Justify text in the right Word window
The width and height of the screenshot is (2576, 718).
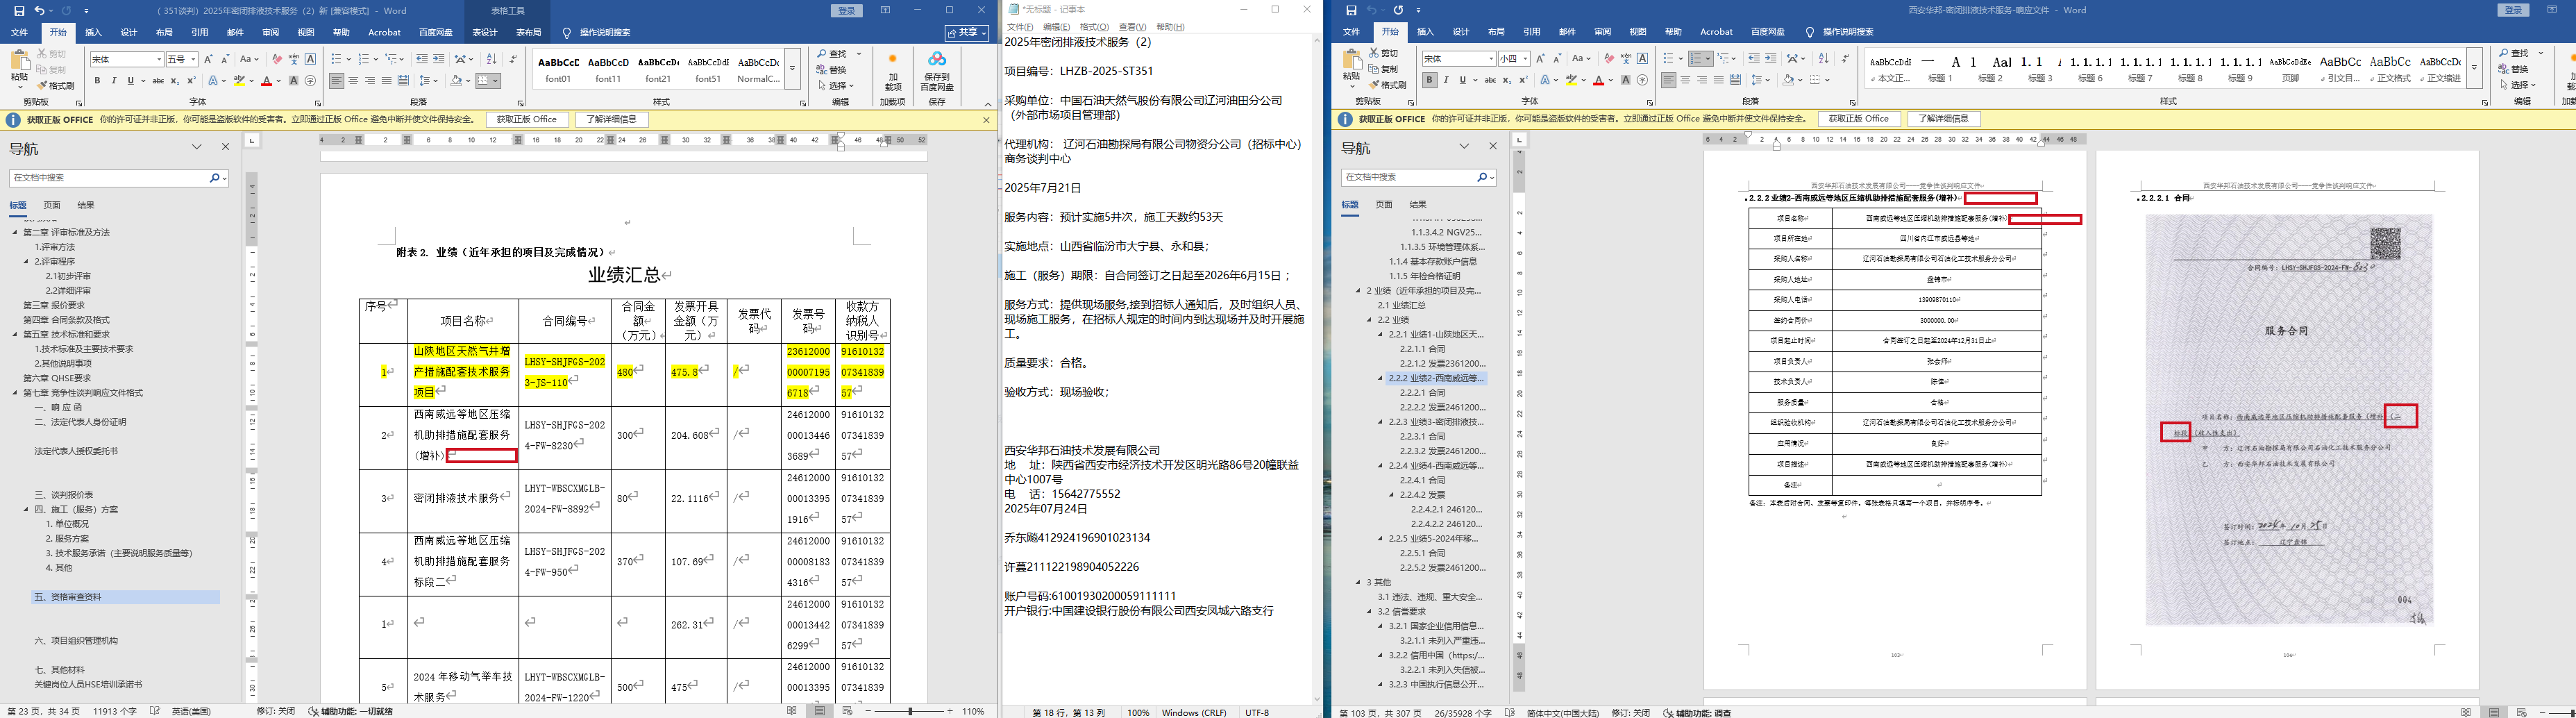pos(1719,80)
